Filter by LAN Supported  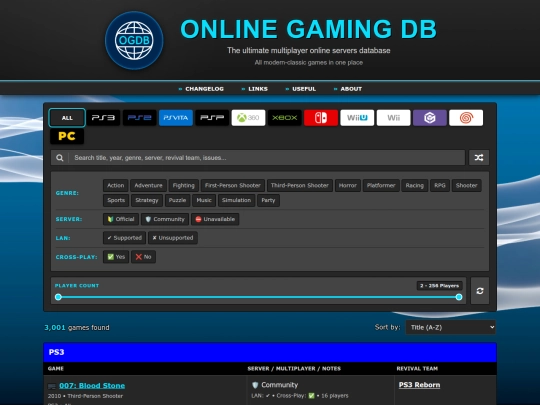(124, 238)
